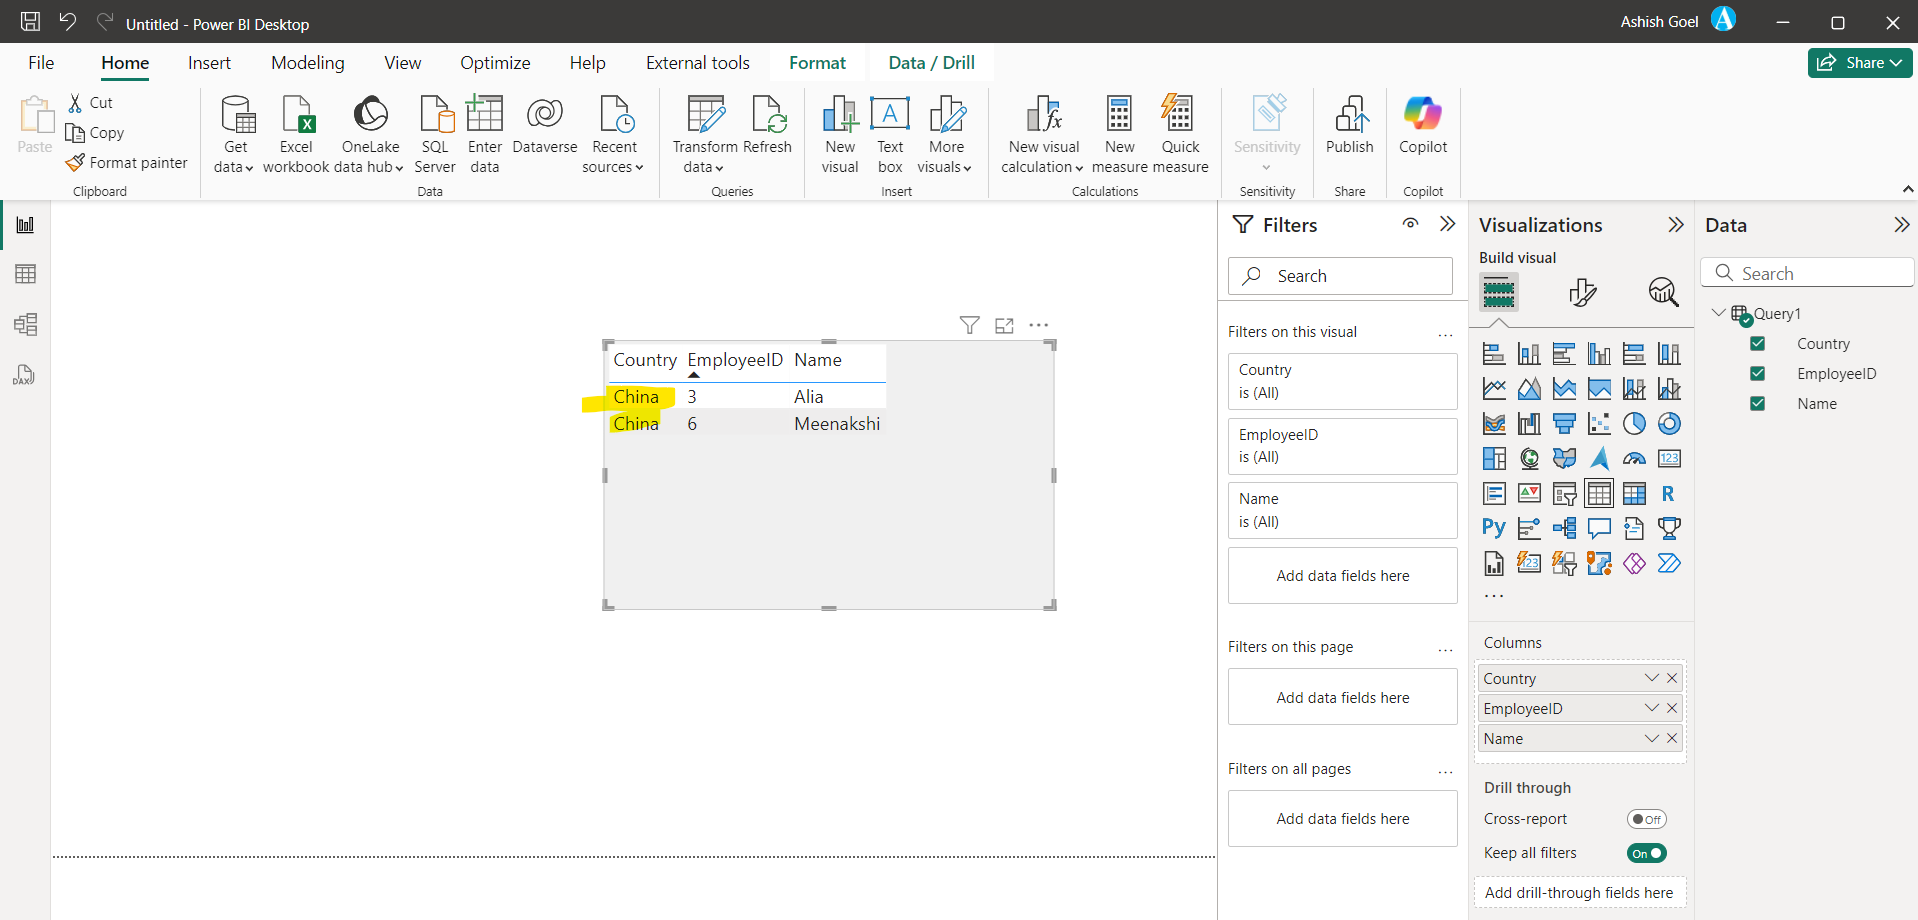Screen dimensions: 1918x920
Task: Open the Country dropdown in the Columns well
Action: tap(1650, 677)
